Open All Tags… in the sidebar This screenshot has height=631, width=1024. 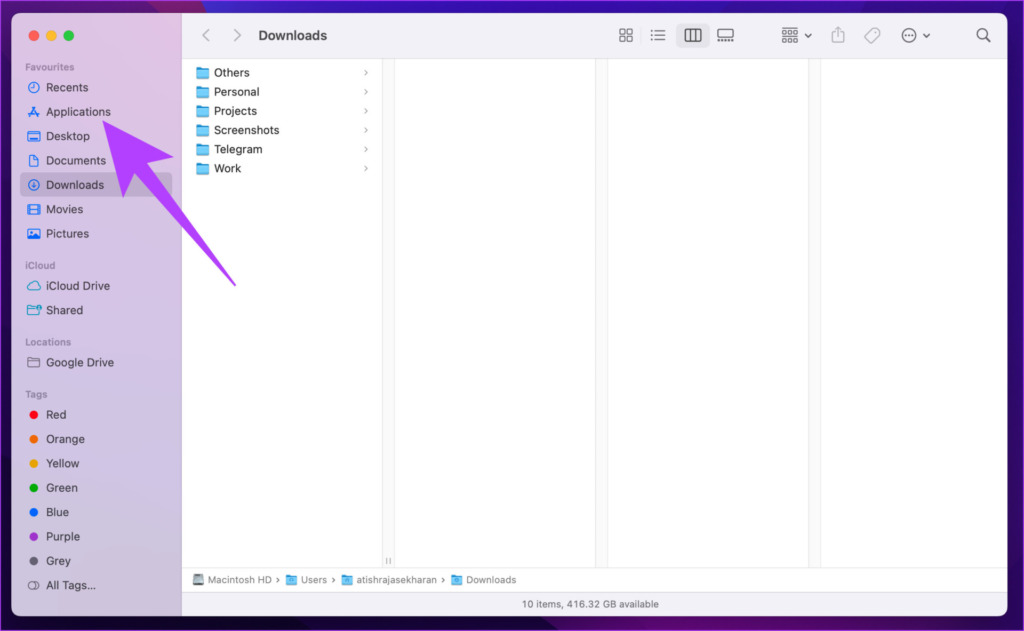click(x=96, y=585)
